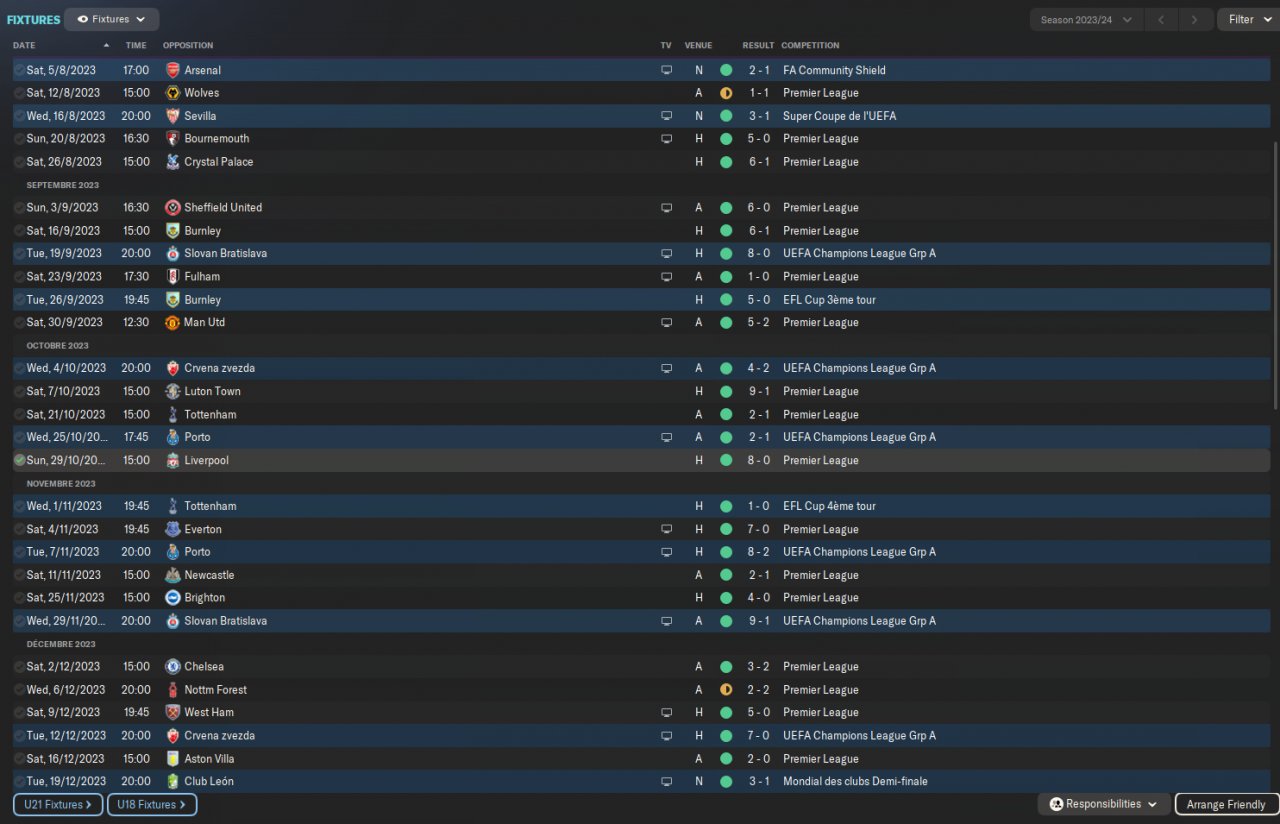The height and width of the screenshot is (824, 1280).
Task: Toggle the checkmark for the Arsenal fixture
Action: click(x=19, y=70)
